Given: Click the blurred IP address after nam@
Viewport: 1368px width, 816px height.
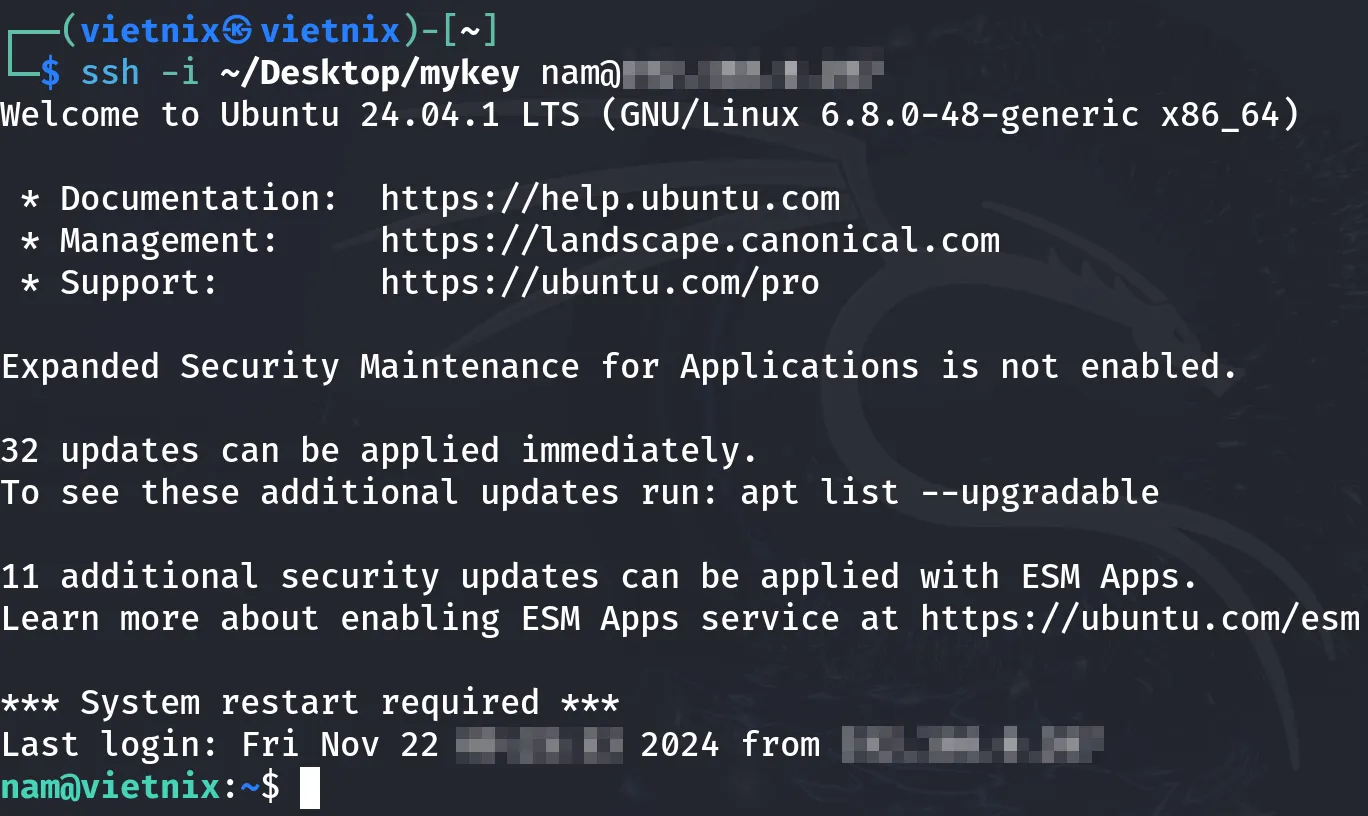Looking at the screenshot, I should tap(754, 73).
